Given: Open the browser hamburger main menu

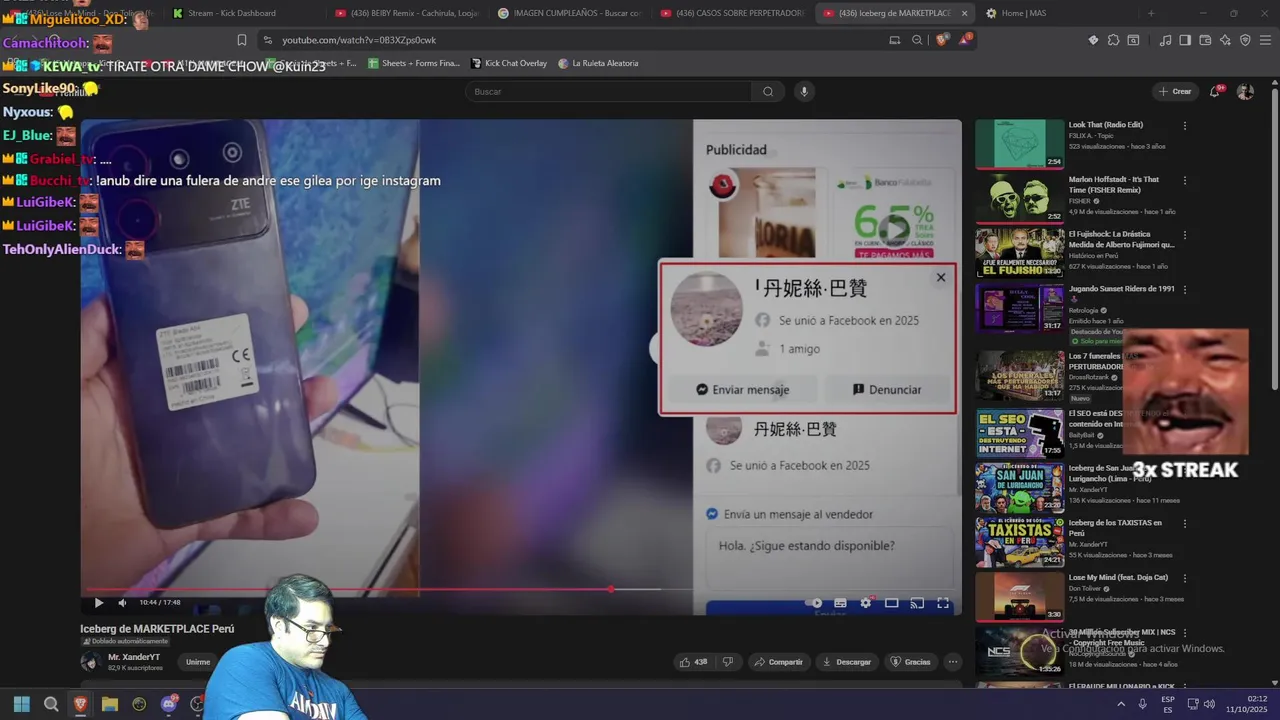Looking at the screenshot, I should click(1265, 40).
